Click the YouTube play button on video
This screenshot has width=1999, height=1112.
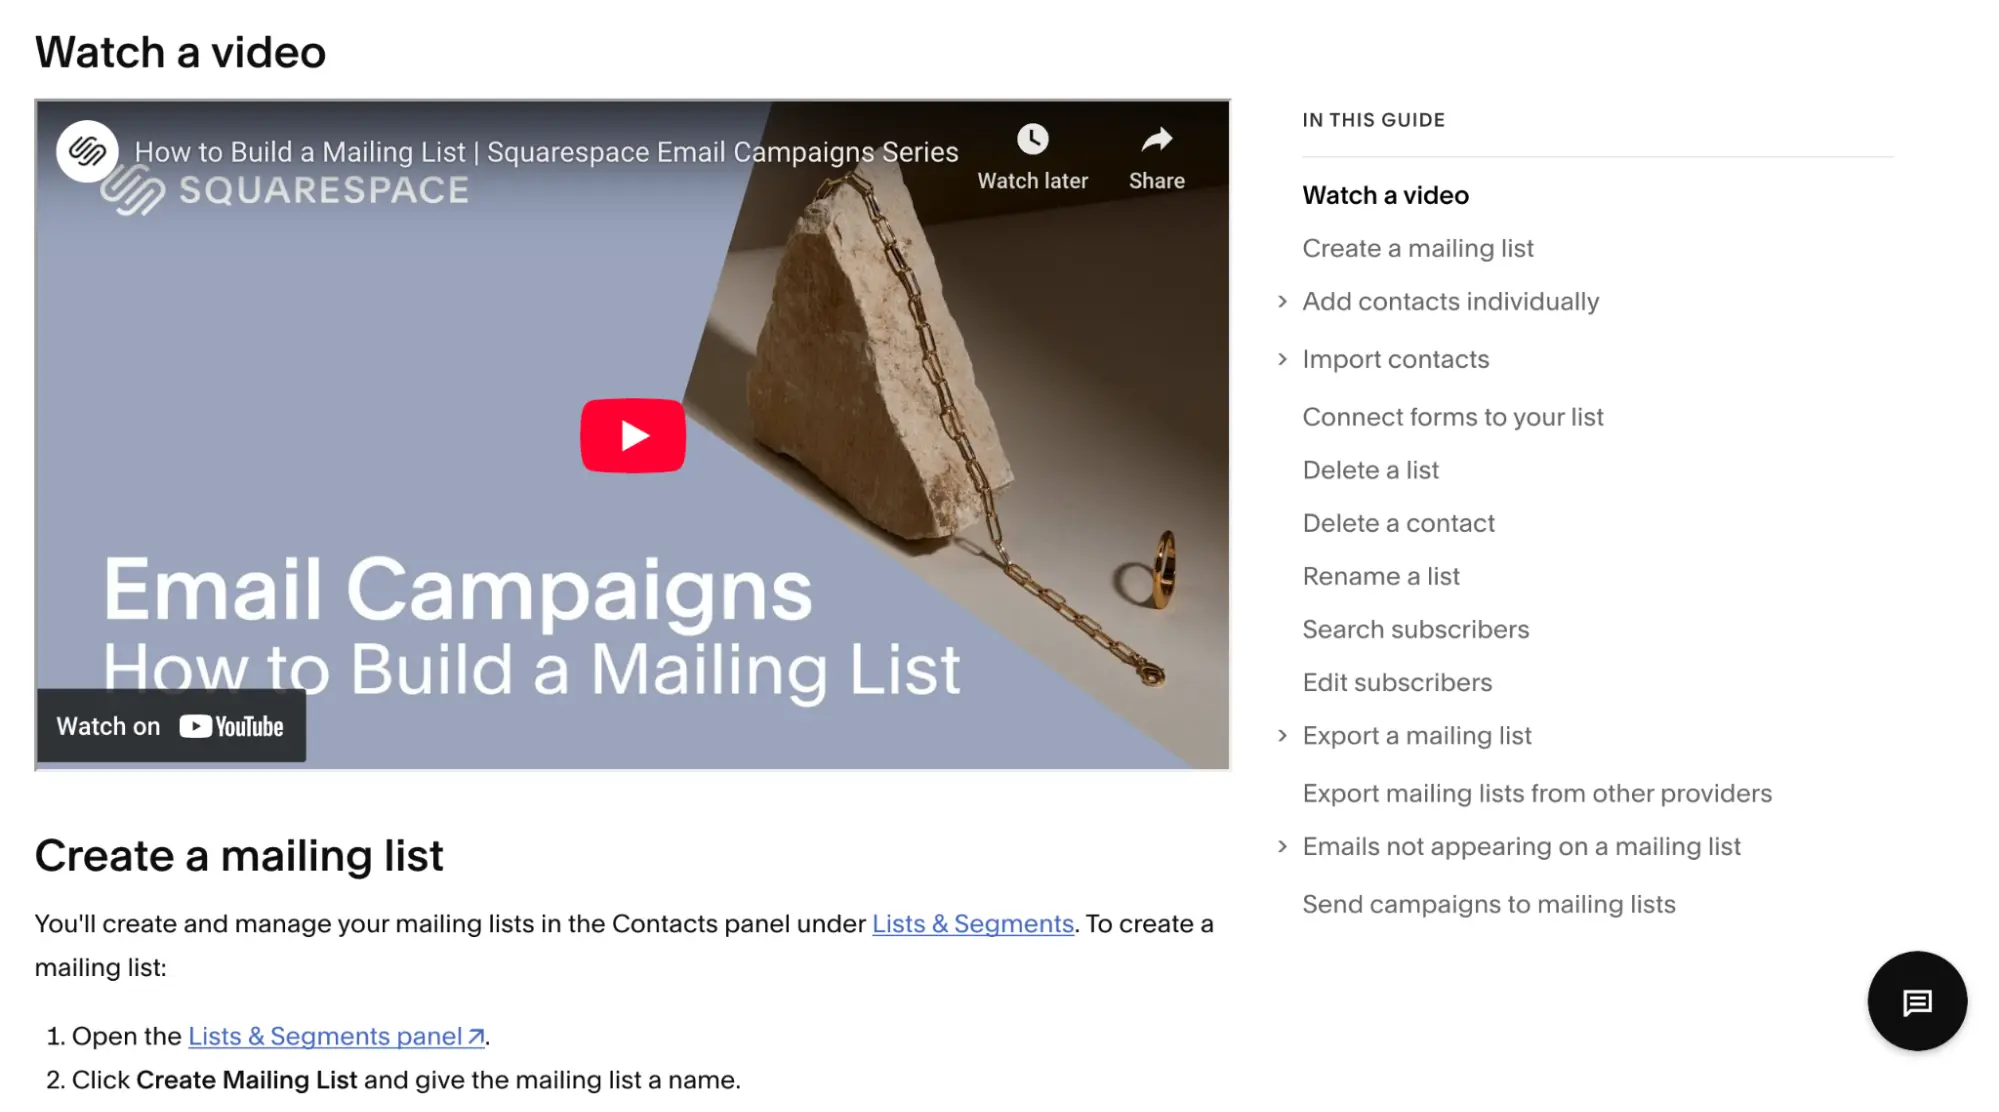point(634,434)
